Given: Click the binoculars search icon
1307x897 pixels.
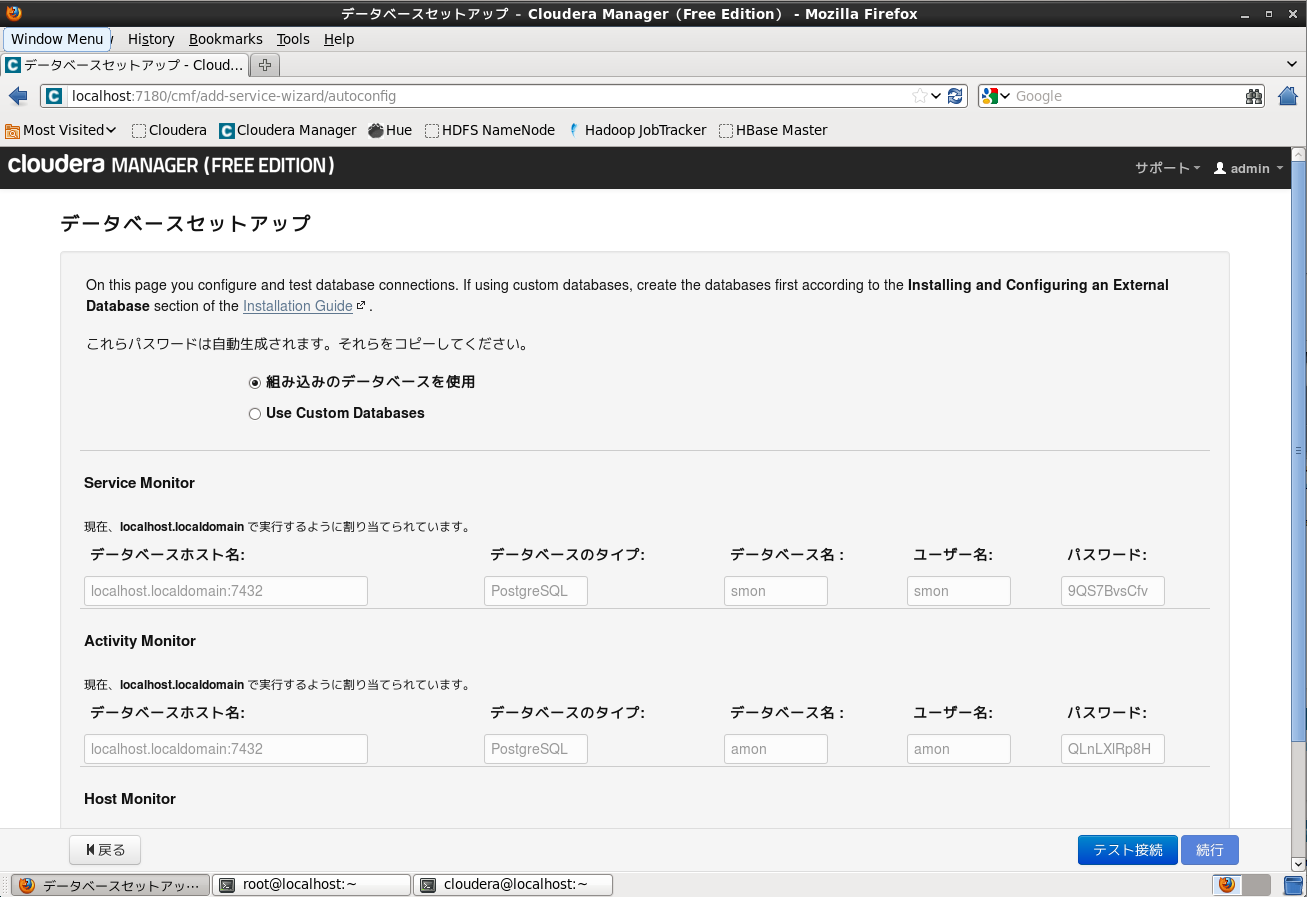Looking at the screenshot, I should point(1254,96).
